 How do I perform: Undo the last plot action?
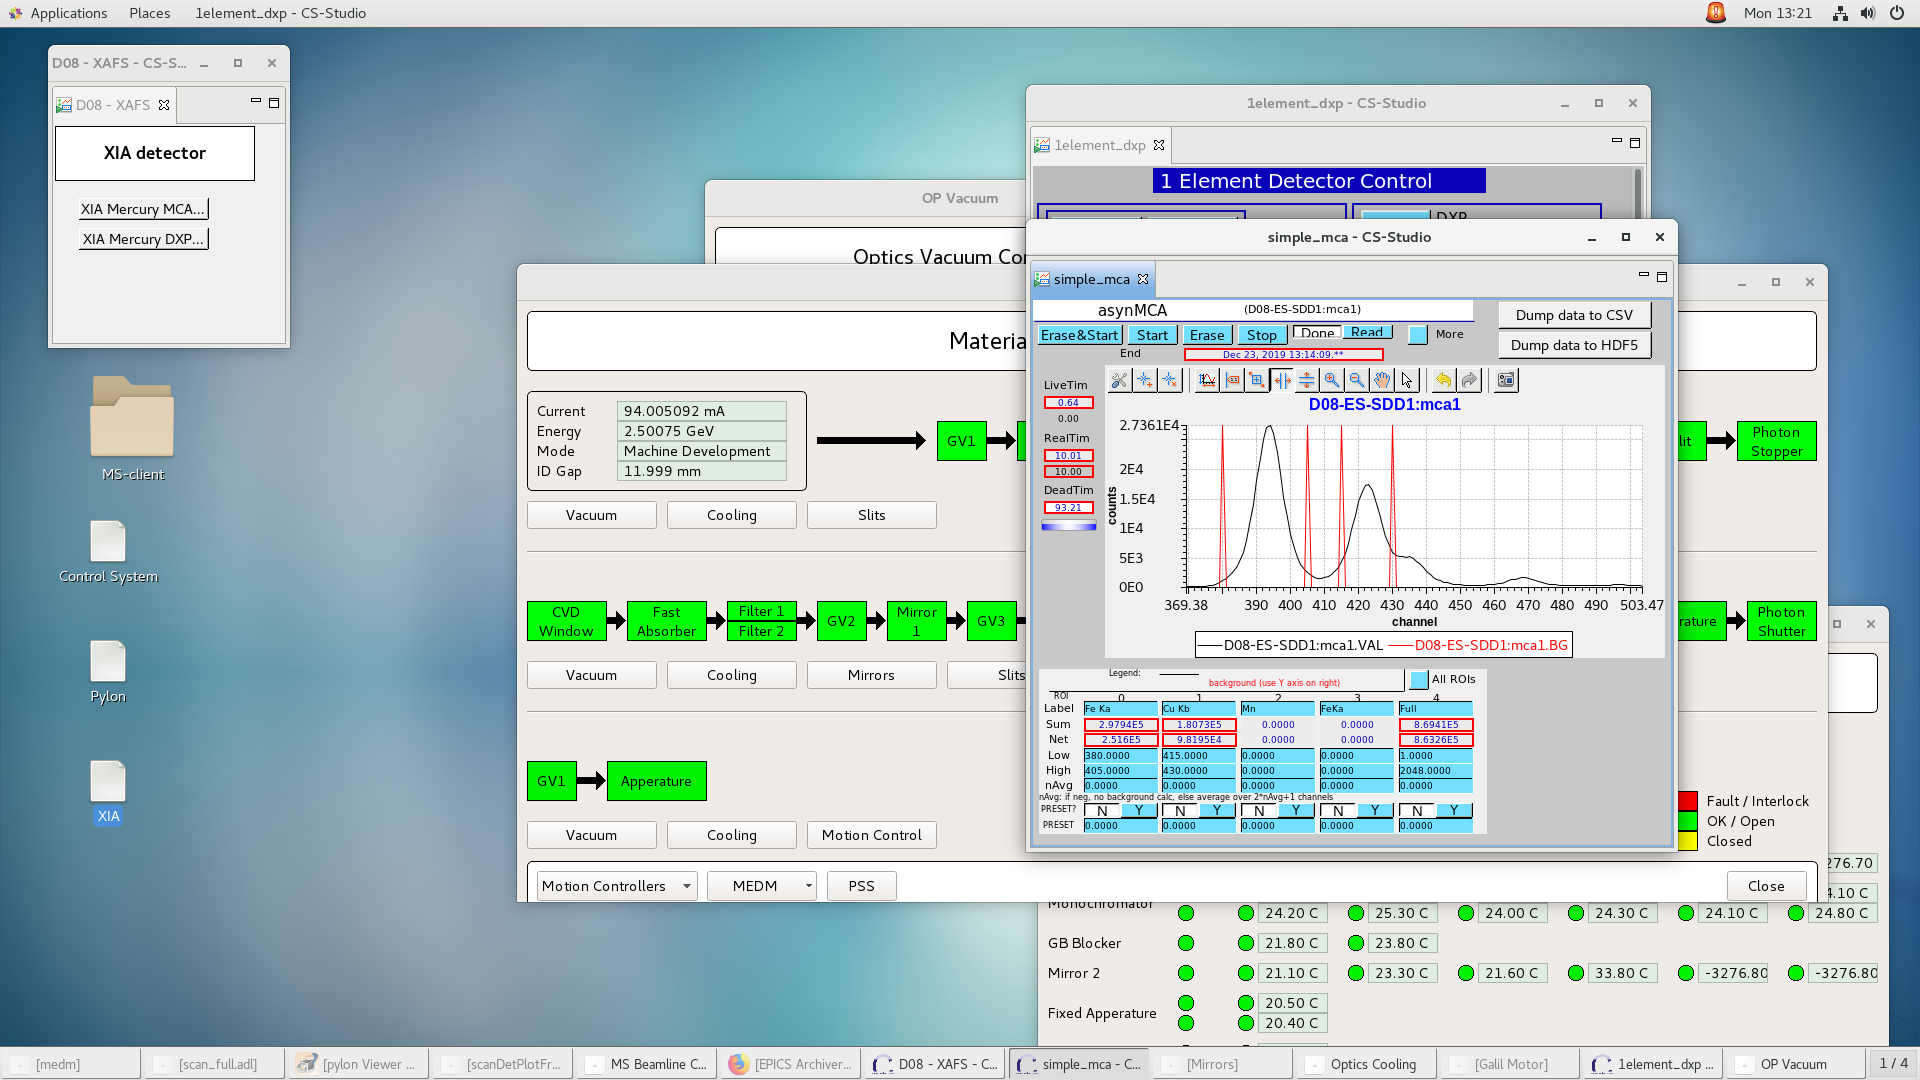tap(1443, 380)
